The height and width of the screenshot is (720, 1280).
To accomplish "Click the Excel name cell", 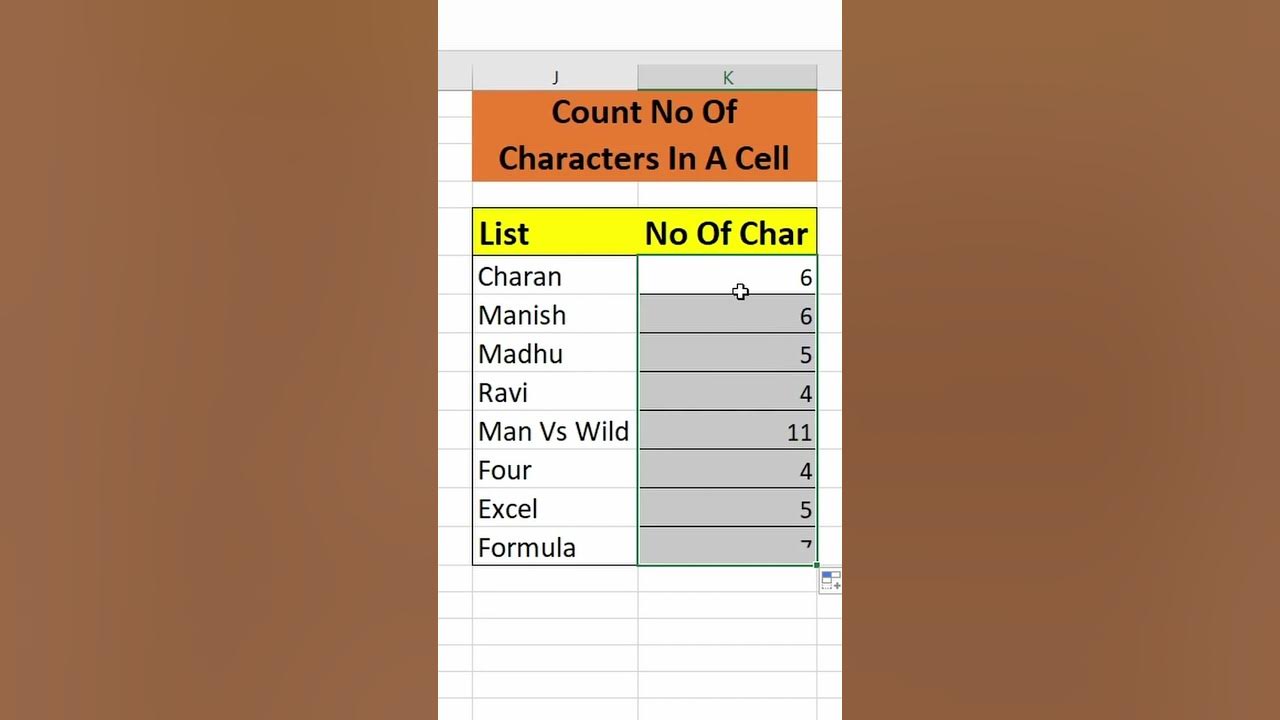I will point(555,509).
